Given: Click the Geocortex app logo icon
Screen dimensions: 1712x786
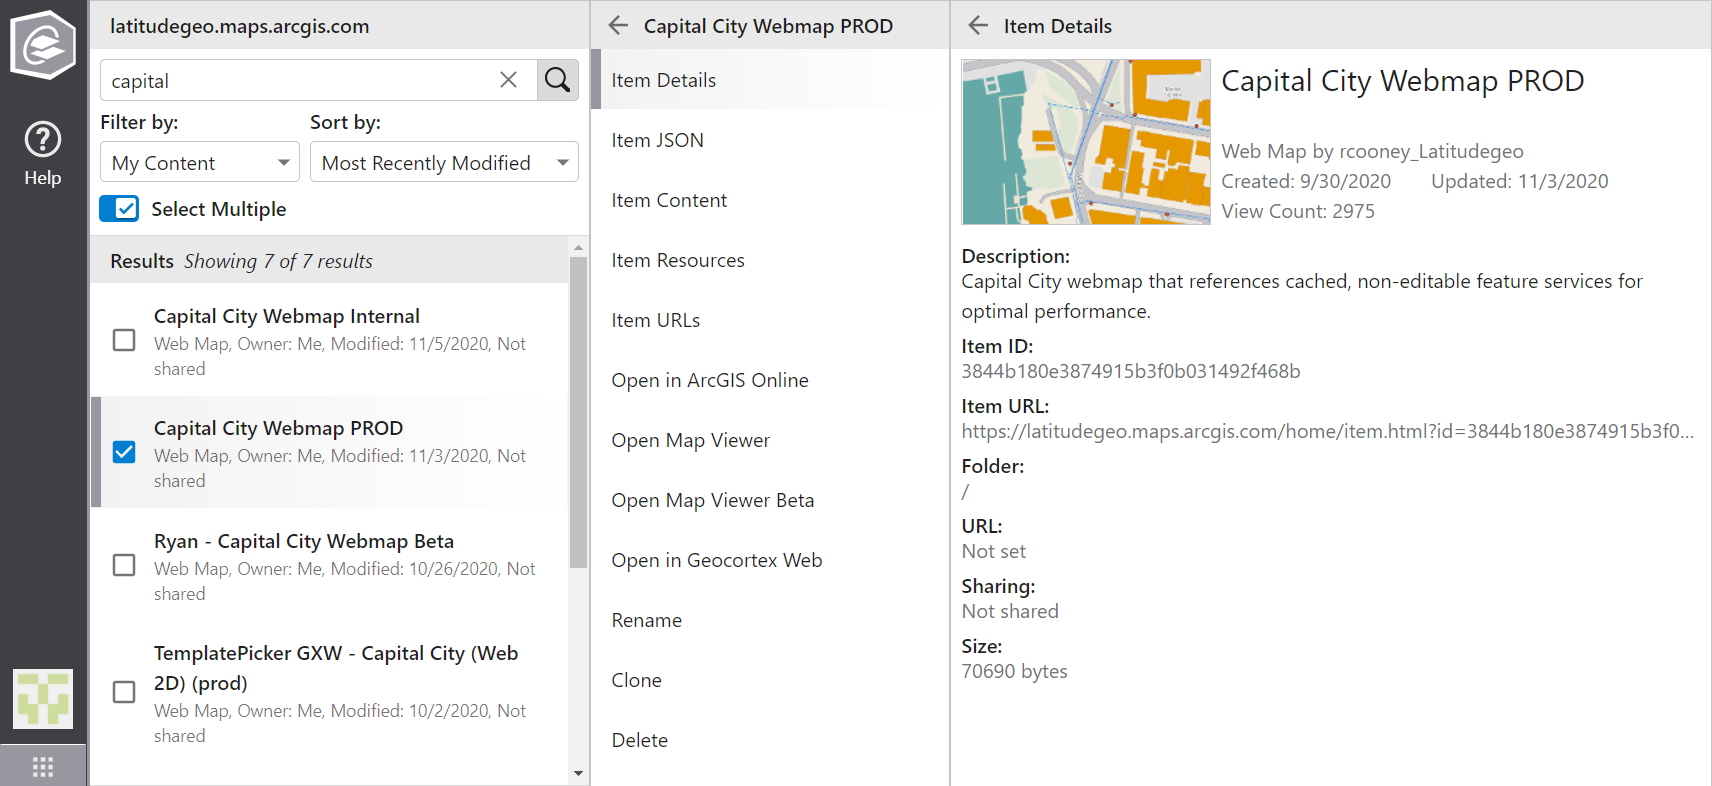Looking at the screenshot, I should tap(43, 44).
